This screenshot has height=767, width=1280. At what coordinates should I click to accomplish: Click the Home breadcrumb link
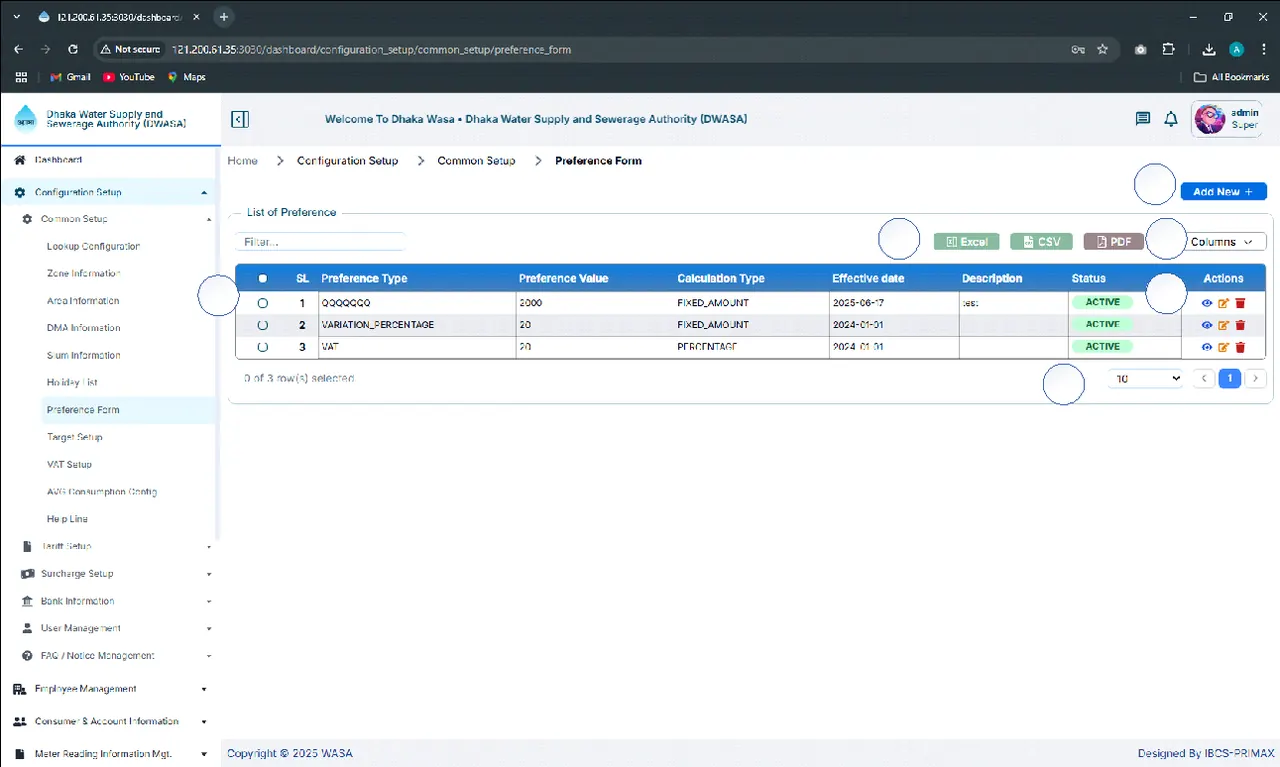pos(242,161)
